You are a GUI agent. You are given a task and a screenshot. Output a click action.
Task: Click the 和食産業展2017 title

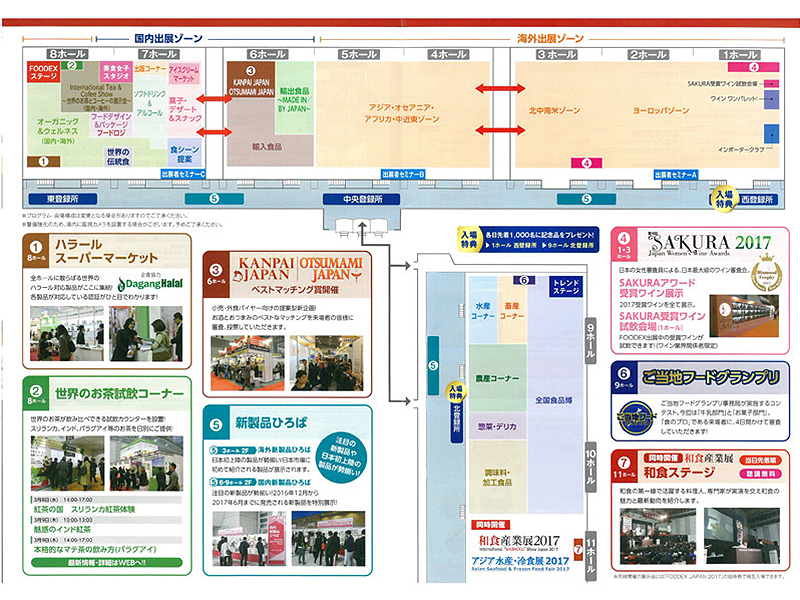click(x=519, y=541)
